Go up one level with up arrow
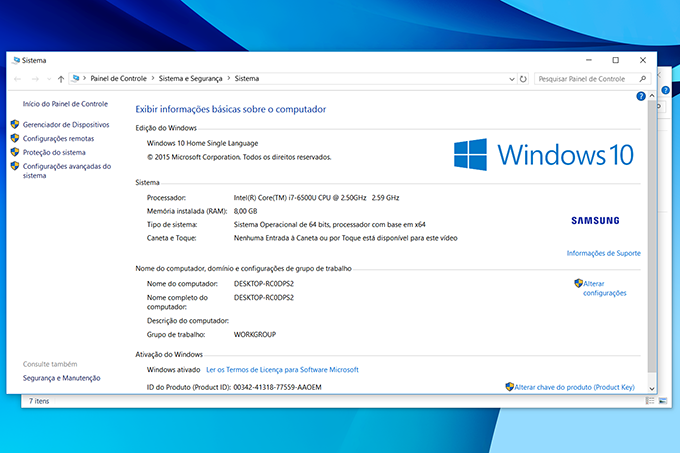Image resolution: width=680 pixels, height=453 pixels. point(62,78)
